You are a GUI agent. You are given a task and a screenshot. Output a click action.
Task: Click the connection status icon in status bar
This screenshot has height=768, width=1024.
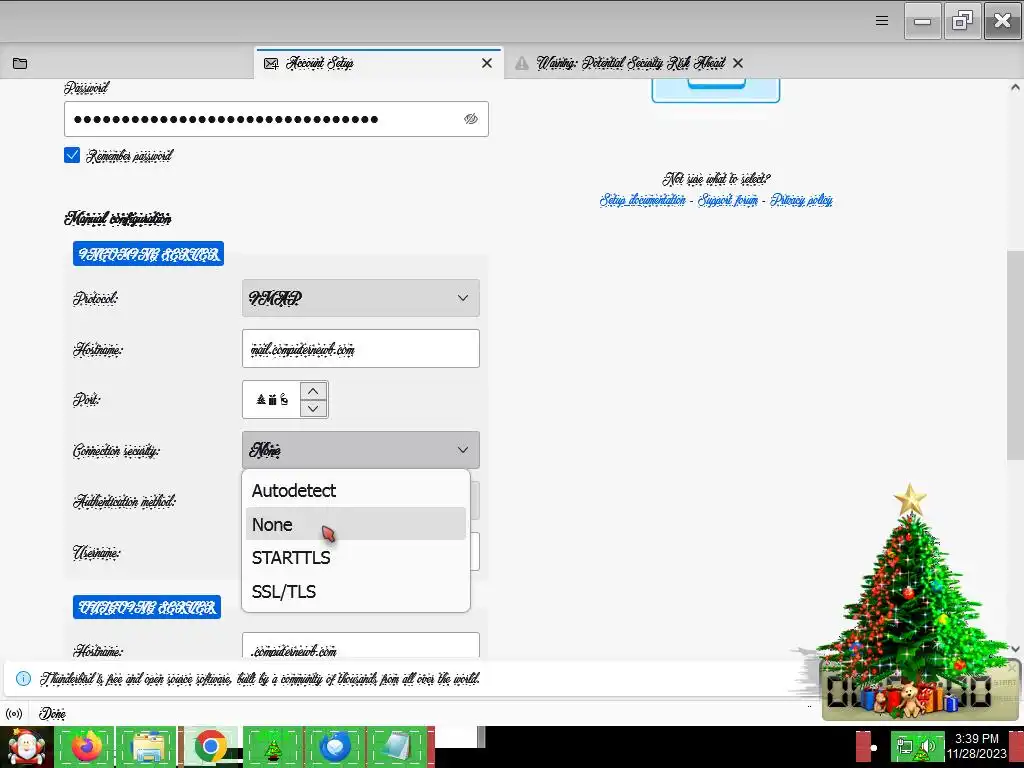tap(14, 714)
